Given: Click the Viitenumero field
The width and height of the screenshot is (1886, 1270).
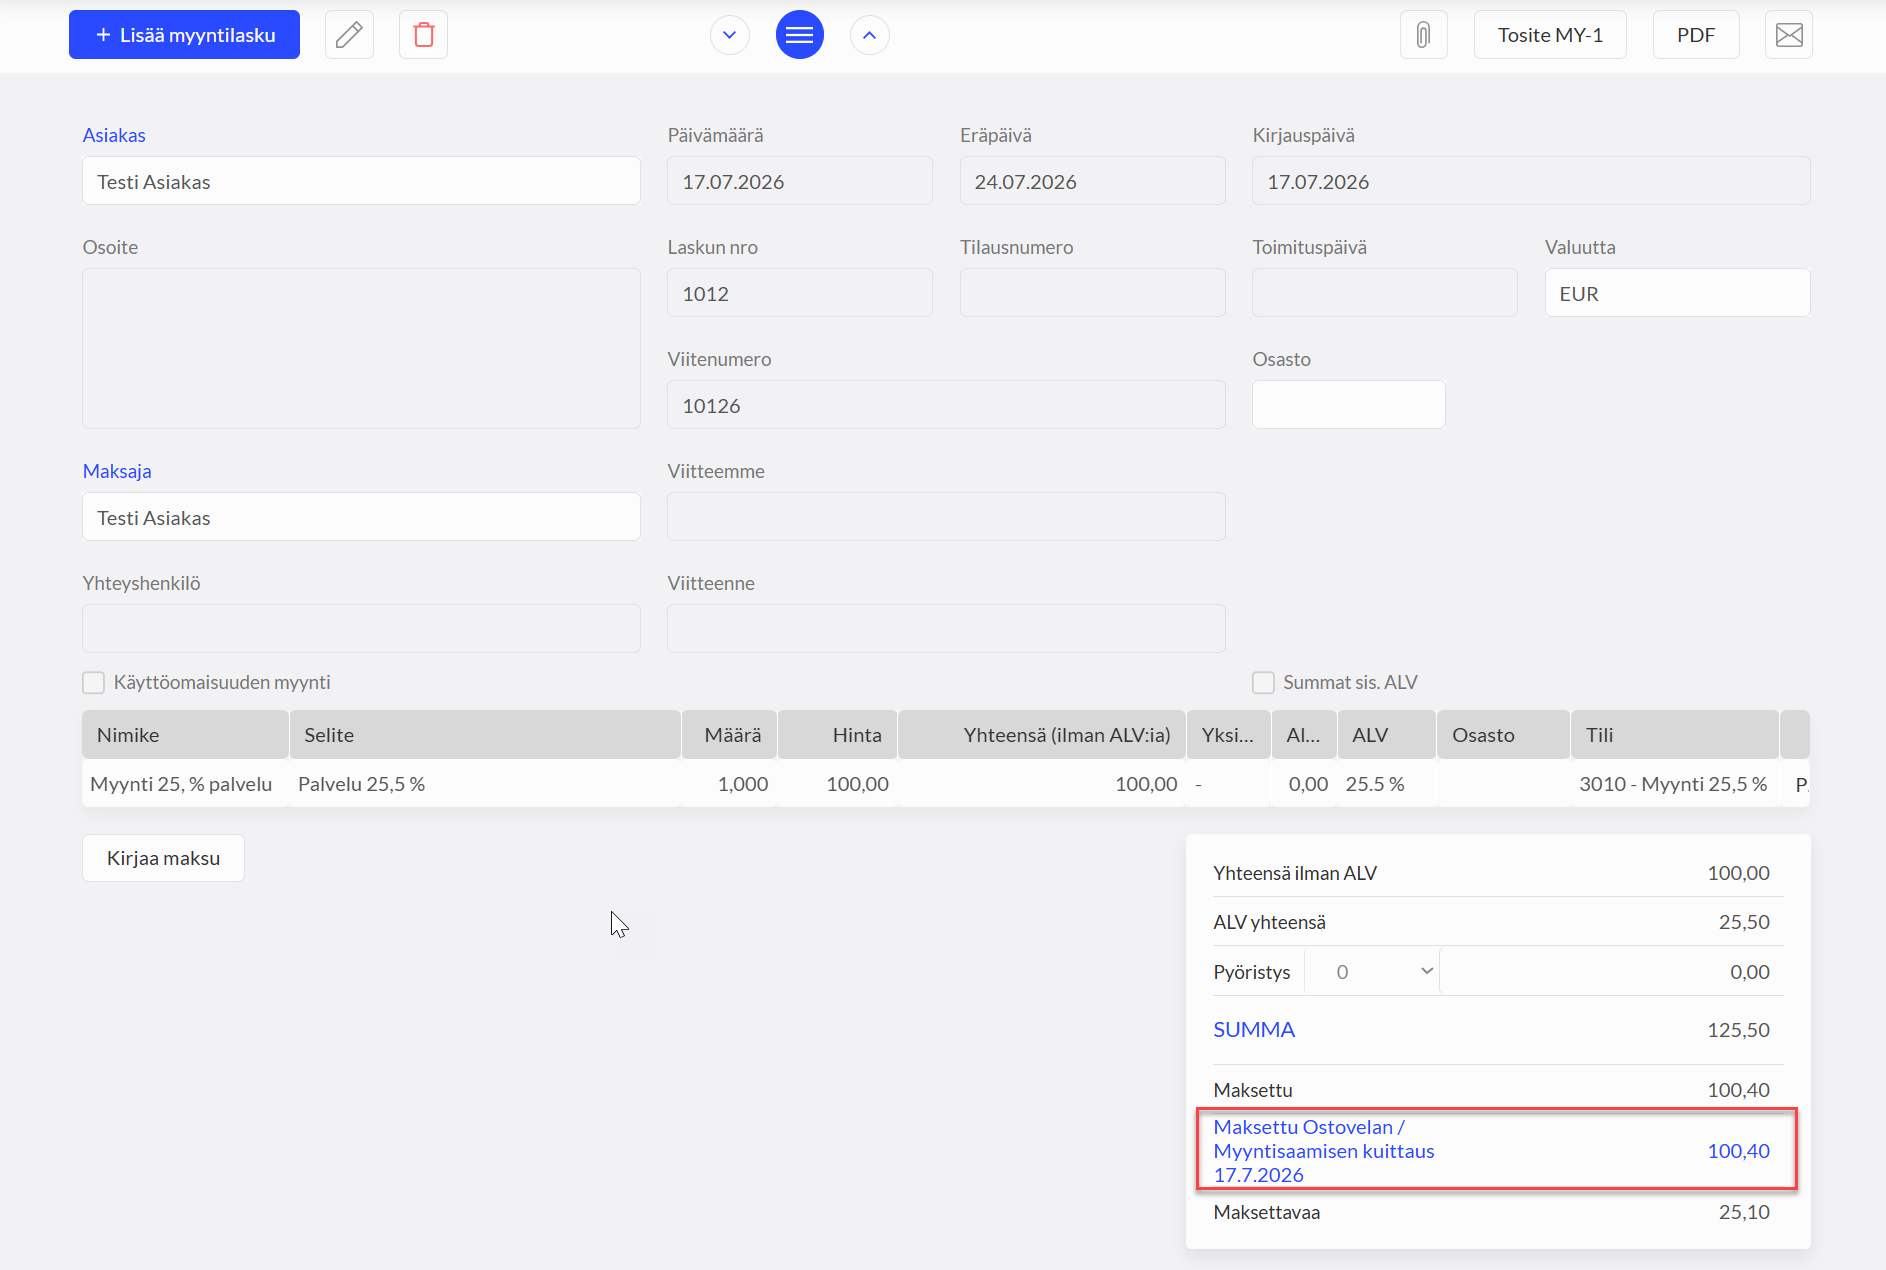Looking at the screenshot, I should (x=946, y=405).
